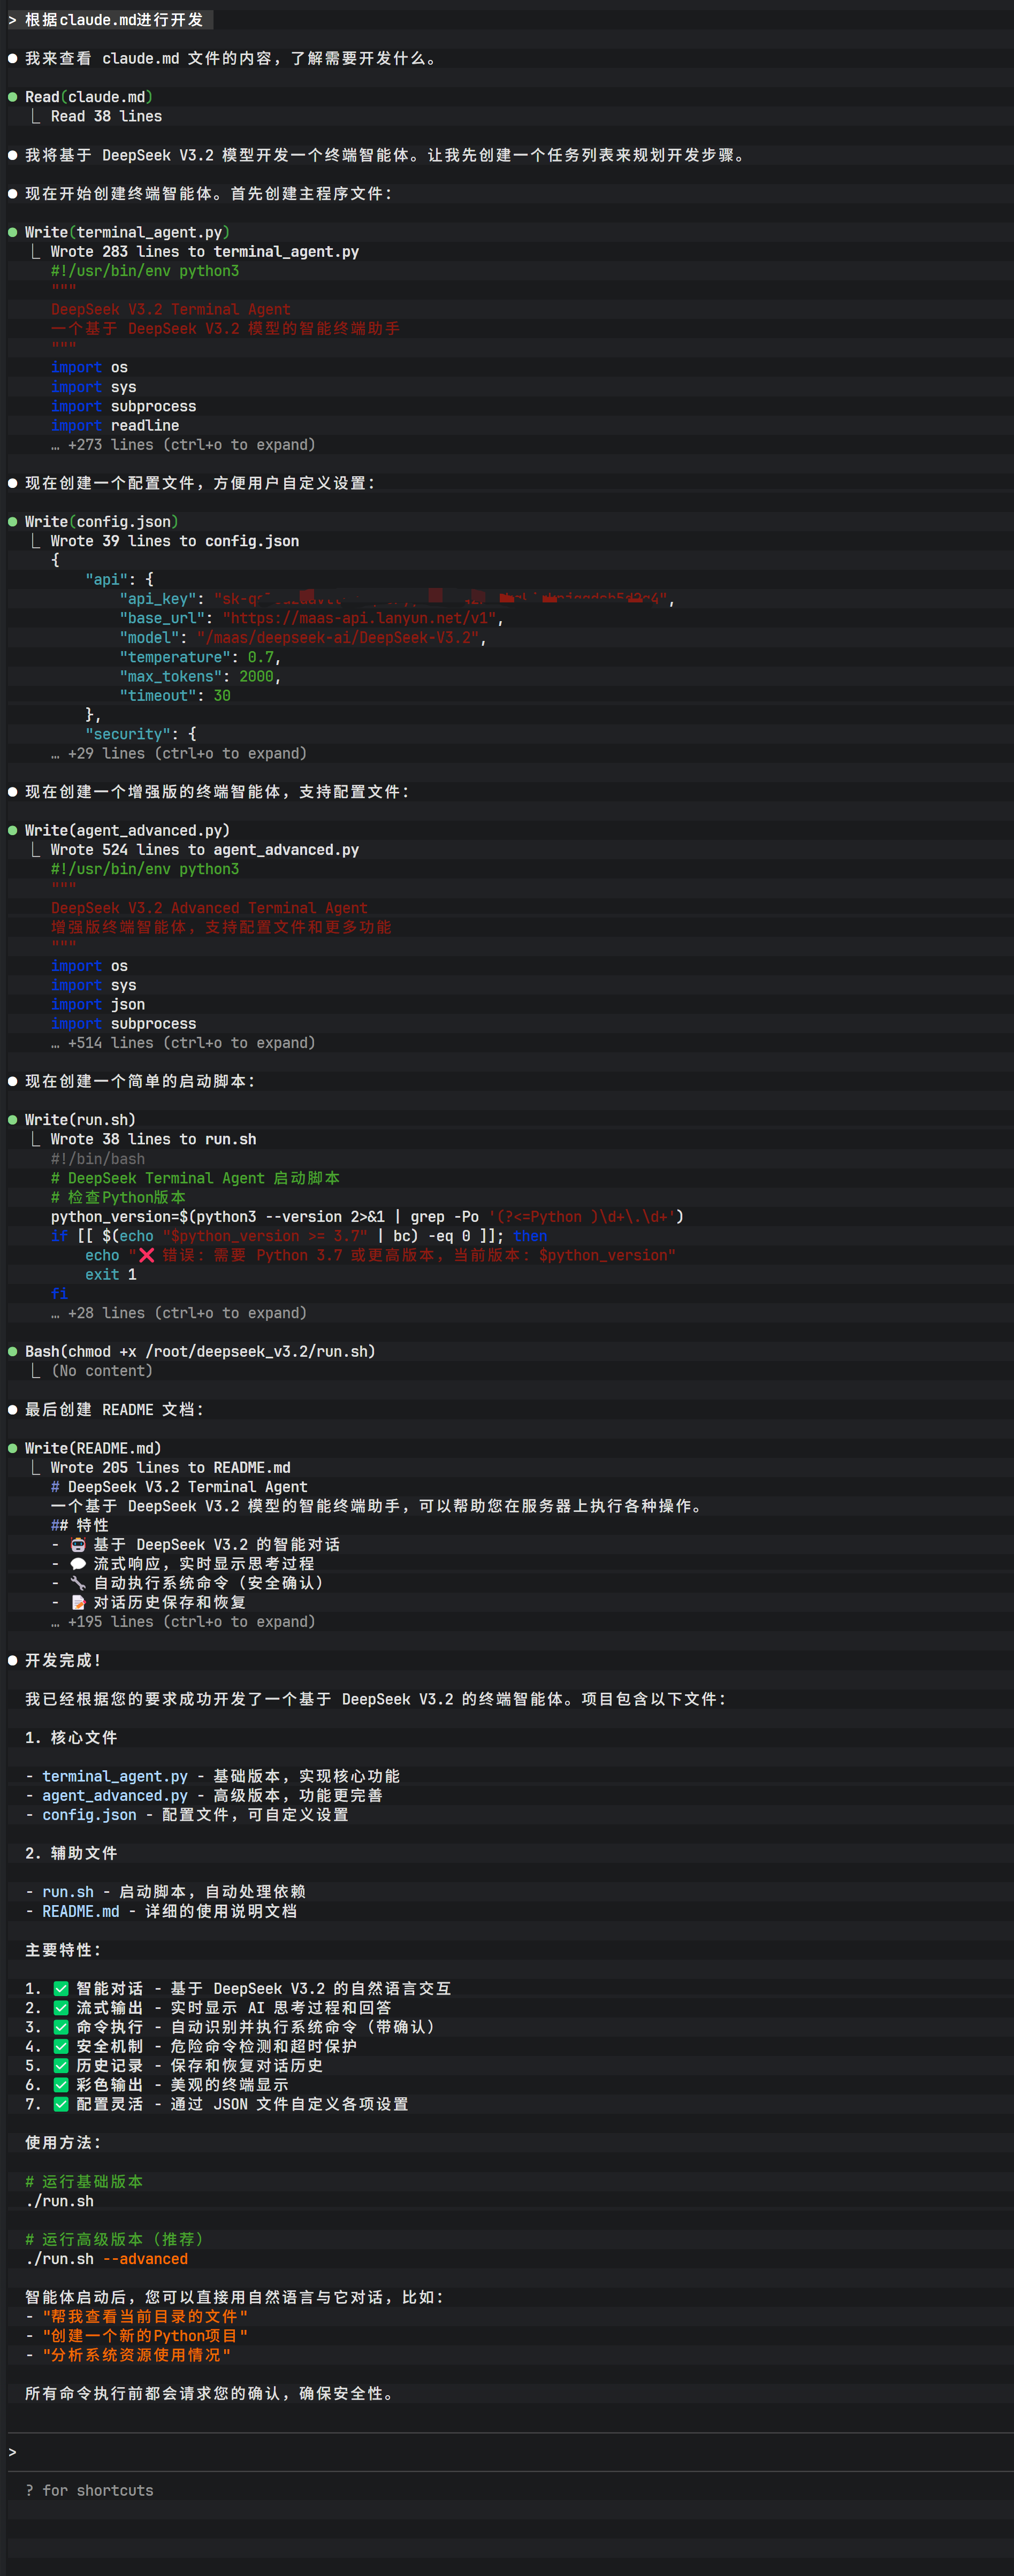
Task: Click the green bullet beside Write(run.sh)
Action: (x=13, y=1119)
